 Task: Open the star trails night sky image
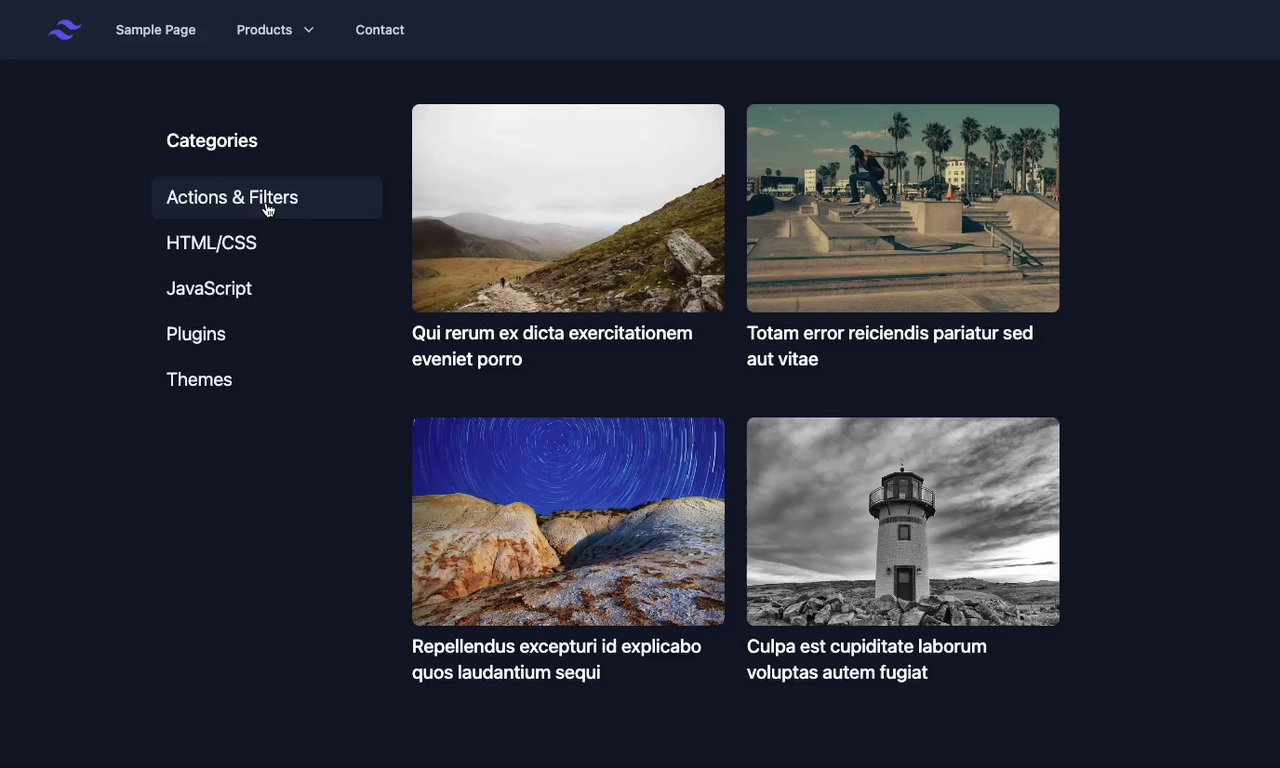(x=568, y=522)
